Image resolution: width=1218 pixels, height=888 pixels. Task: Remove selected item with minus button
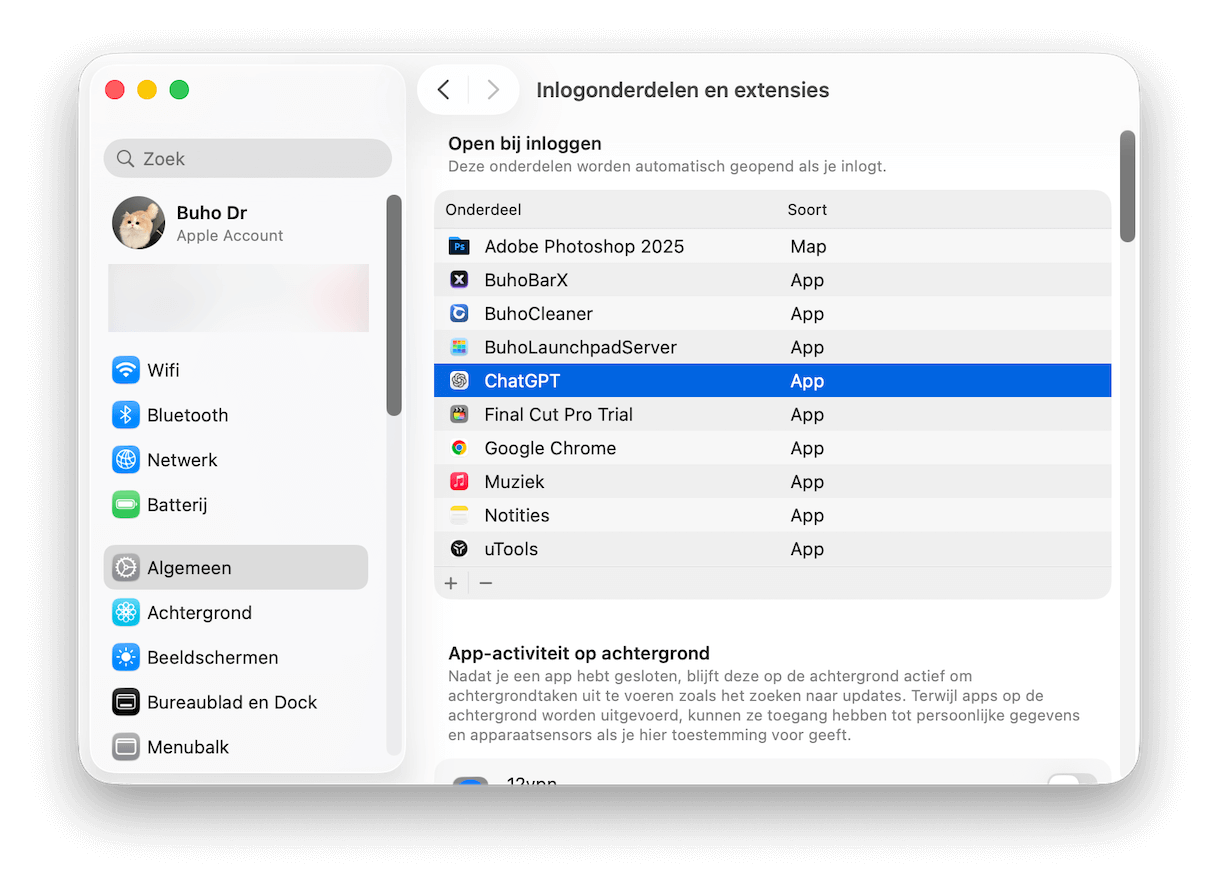pos(486,583)
